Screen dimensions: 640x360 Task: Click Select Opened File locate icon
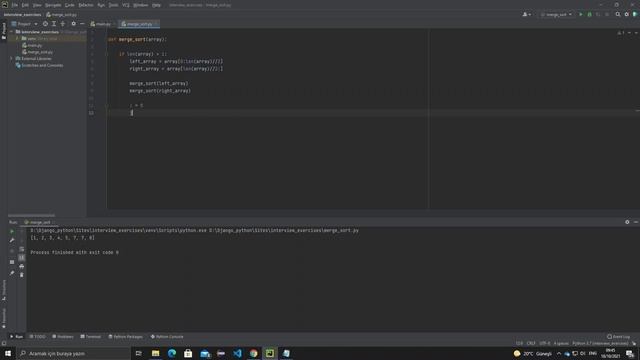point(45,24)
